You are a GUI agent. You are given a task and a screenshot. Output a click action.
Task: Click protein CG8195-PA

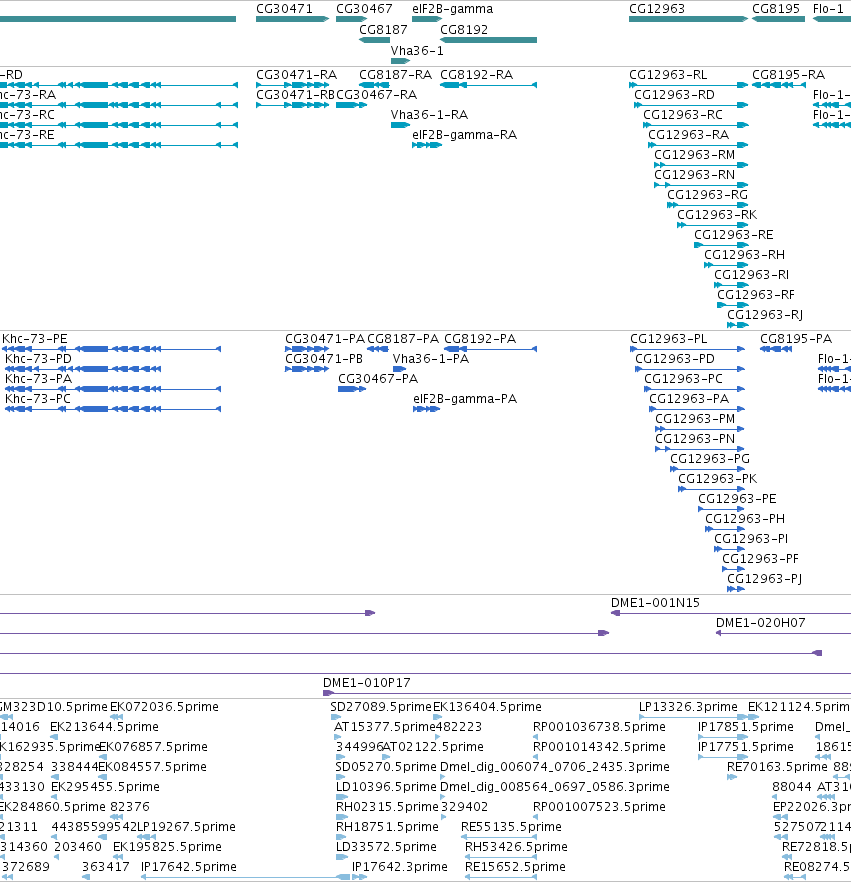point(796,339)
